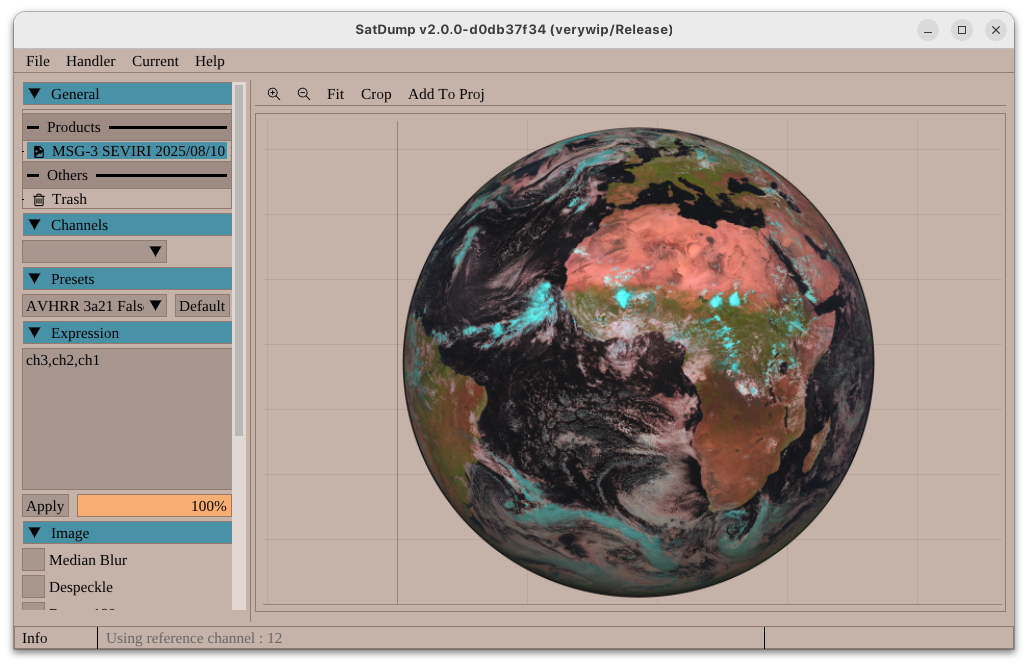Collapse the General section arrow

[35, 94]
